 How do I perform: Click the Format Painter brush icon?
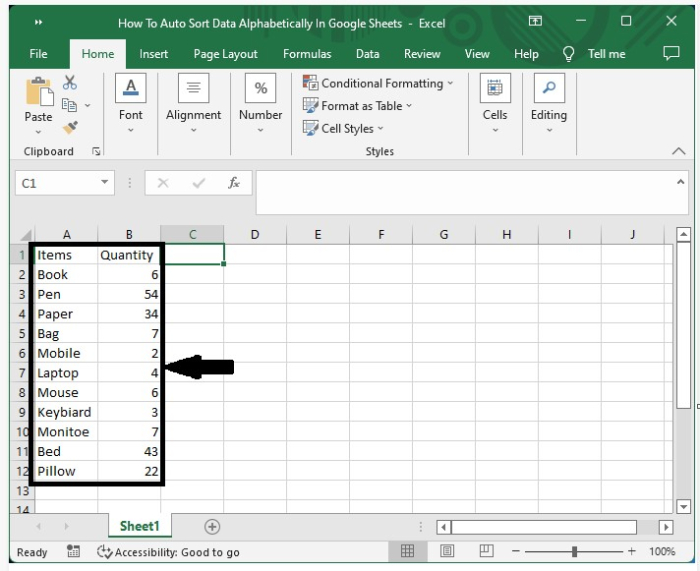coord(70,127)
